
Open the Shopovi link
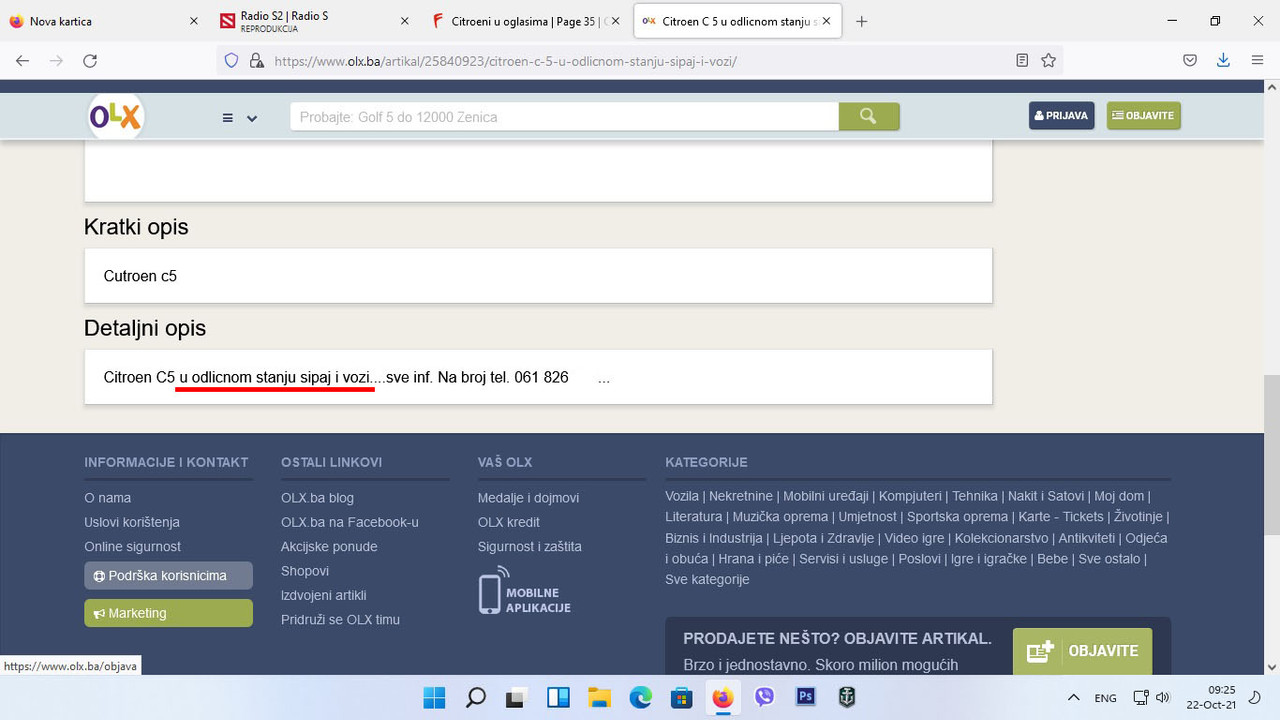[x=305, y=571]
